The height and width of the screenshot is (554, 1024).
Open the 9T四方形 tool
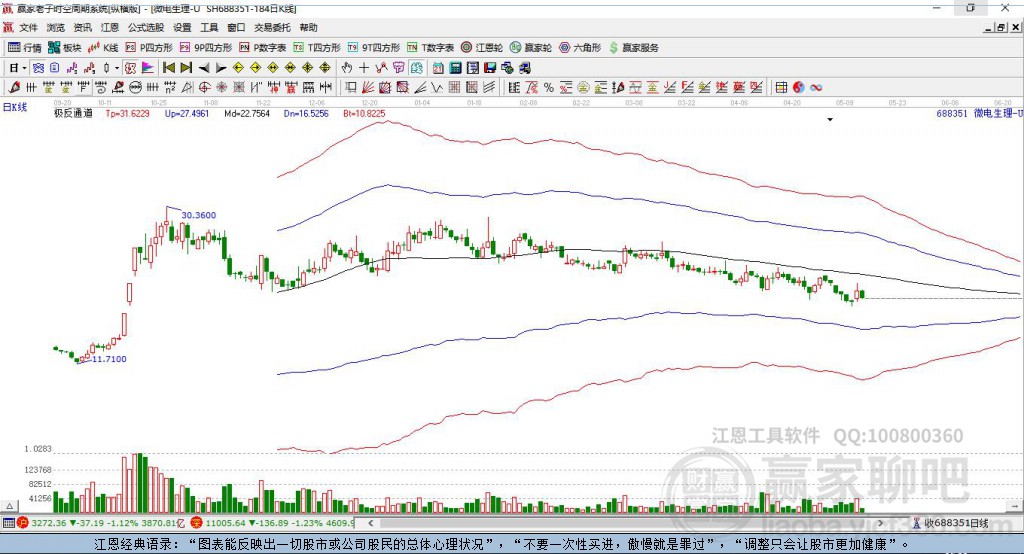point(374,48)
